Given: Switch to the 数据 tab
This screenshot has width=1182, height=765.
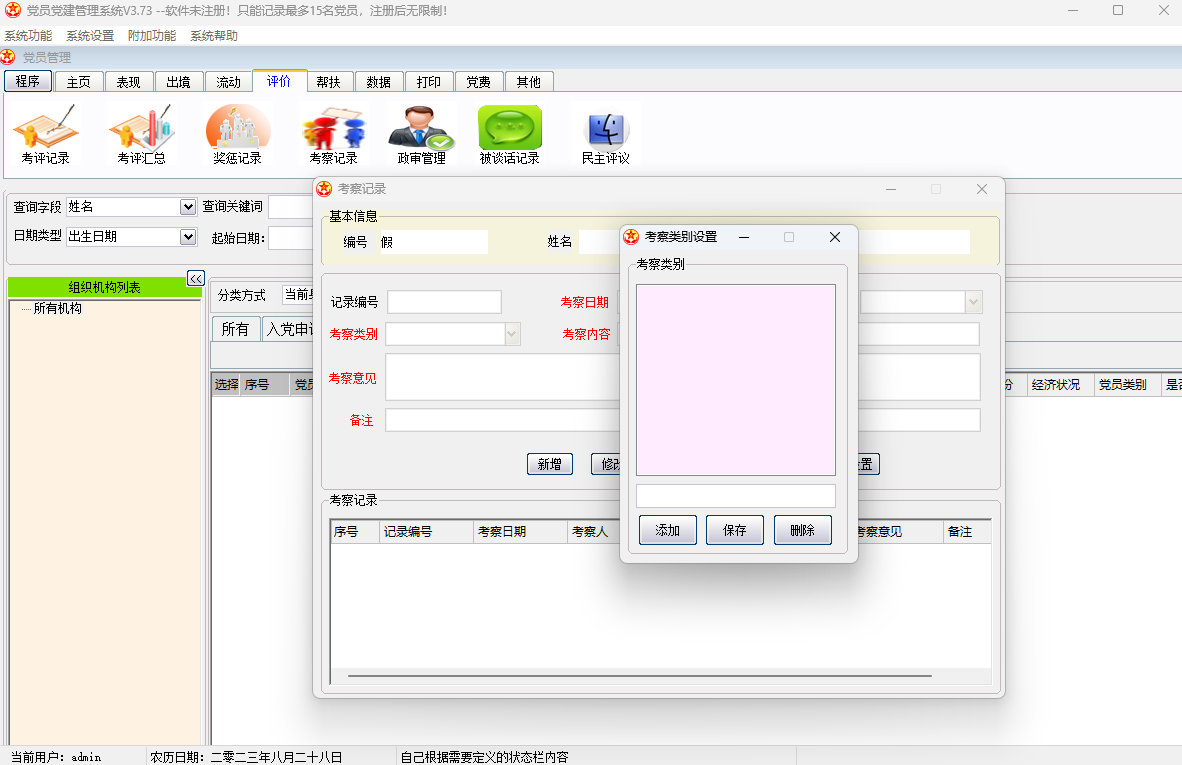Looking at the screenshot, I should 378,81.
